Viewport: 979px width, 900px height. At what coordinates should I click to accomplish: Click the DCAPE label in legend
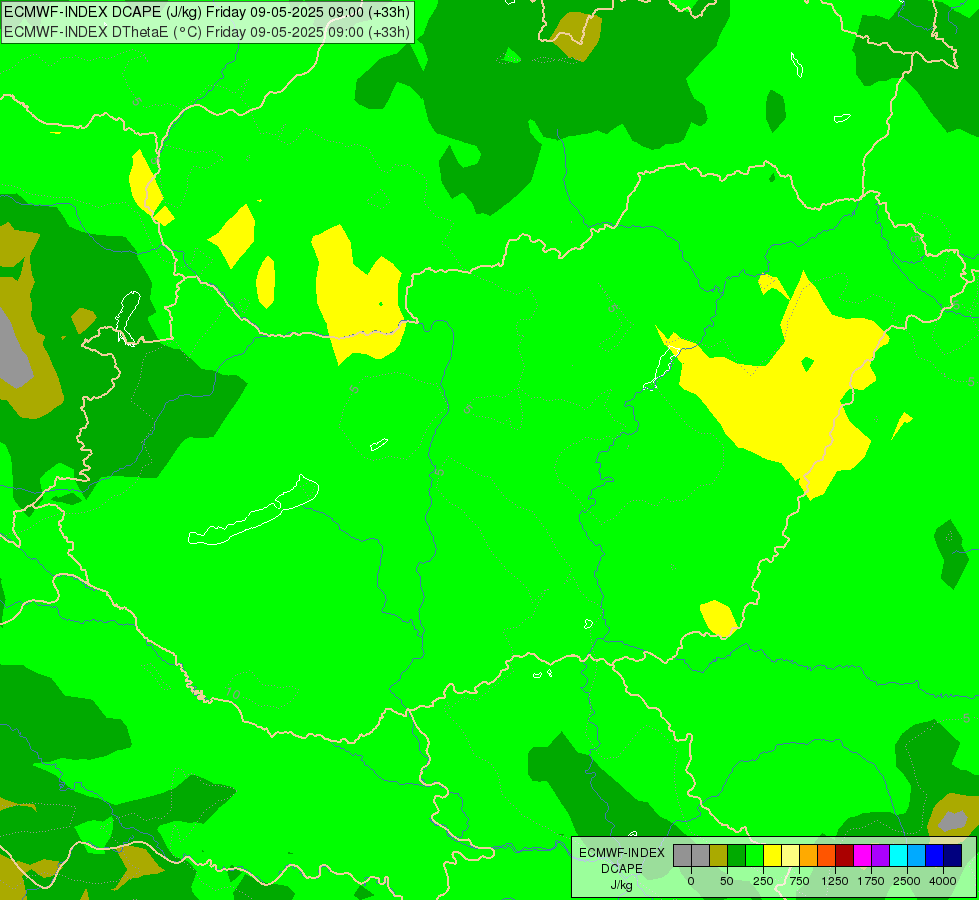click(x=622, y=869)
